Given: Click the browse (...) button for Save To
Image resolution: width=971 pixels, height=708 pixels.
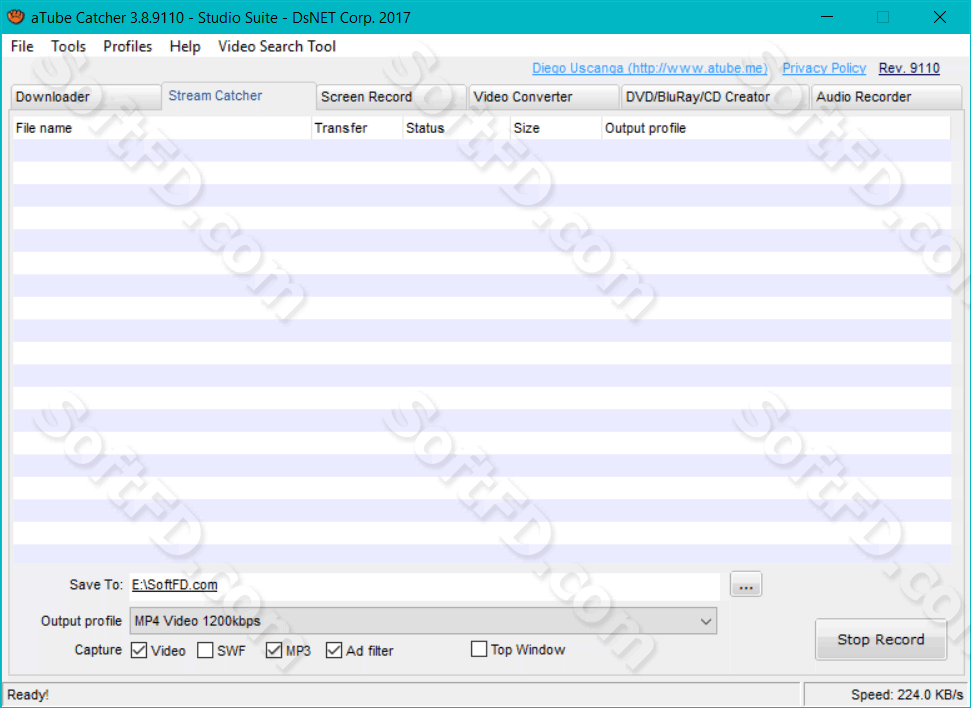Looking at the screenshot, I should pos(746,585).
